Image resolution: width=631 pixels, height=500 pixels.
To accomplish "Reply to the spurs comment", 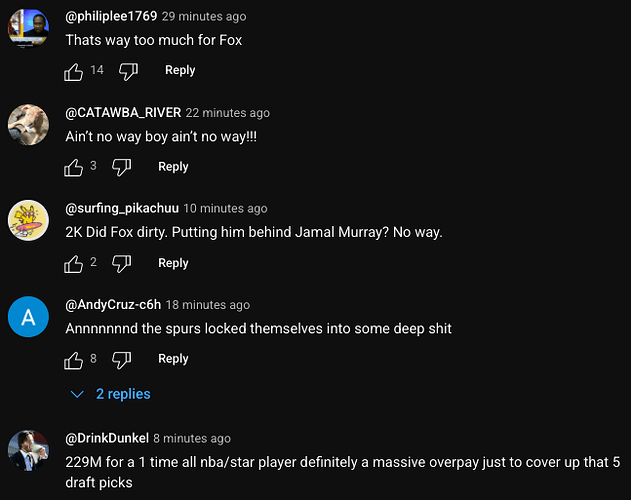I will [173, 359].
